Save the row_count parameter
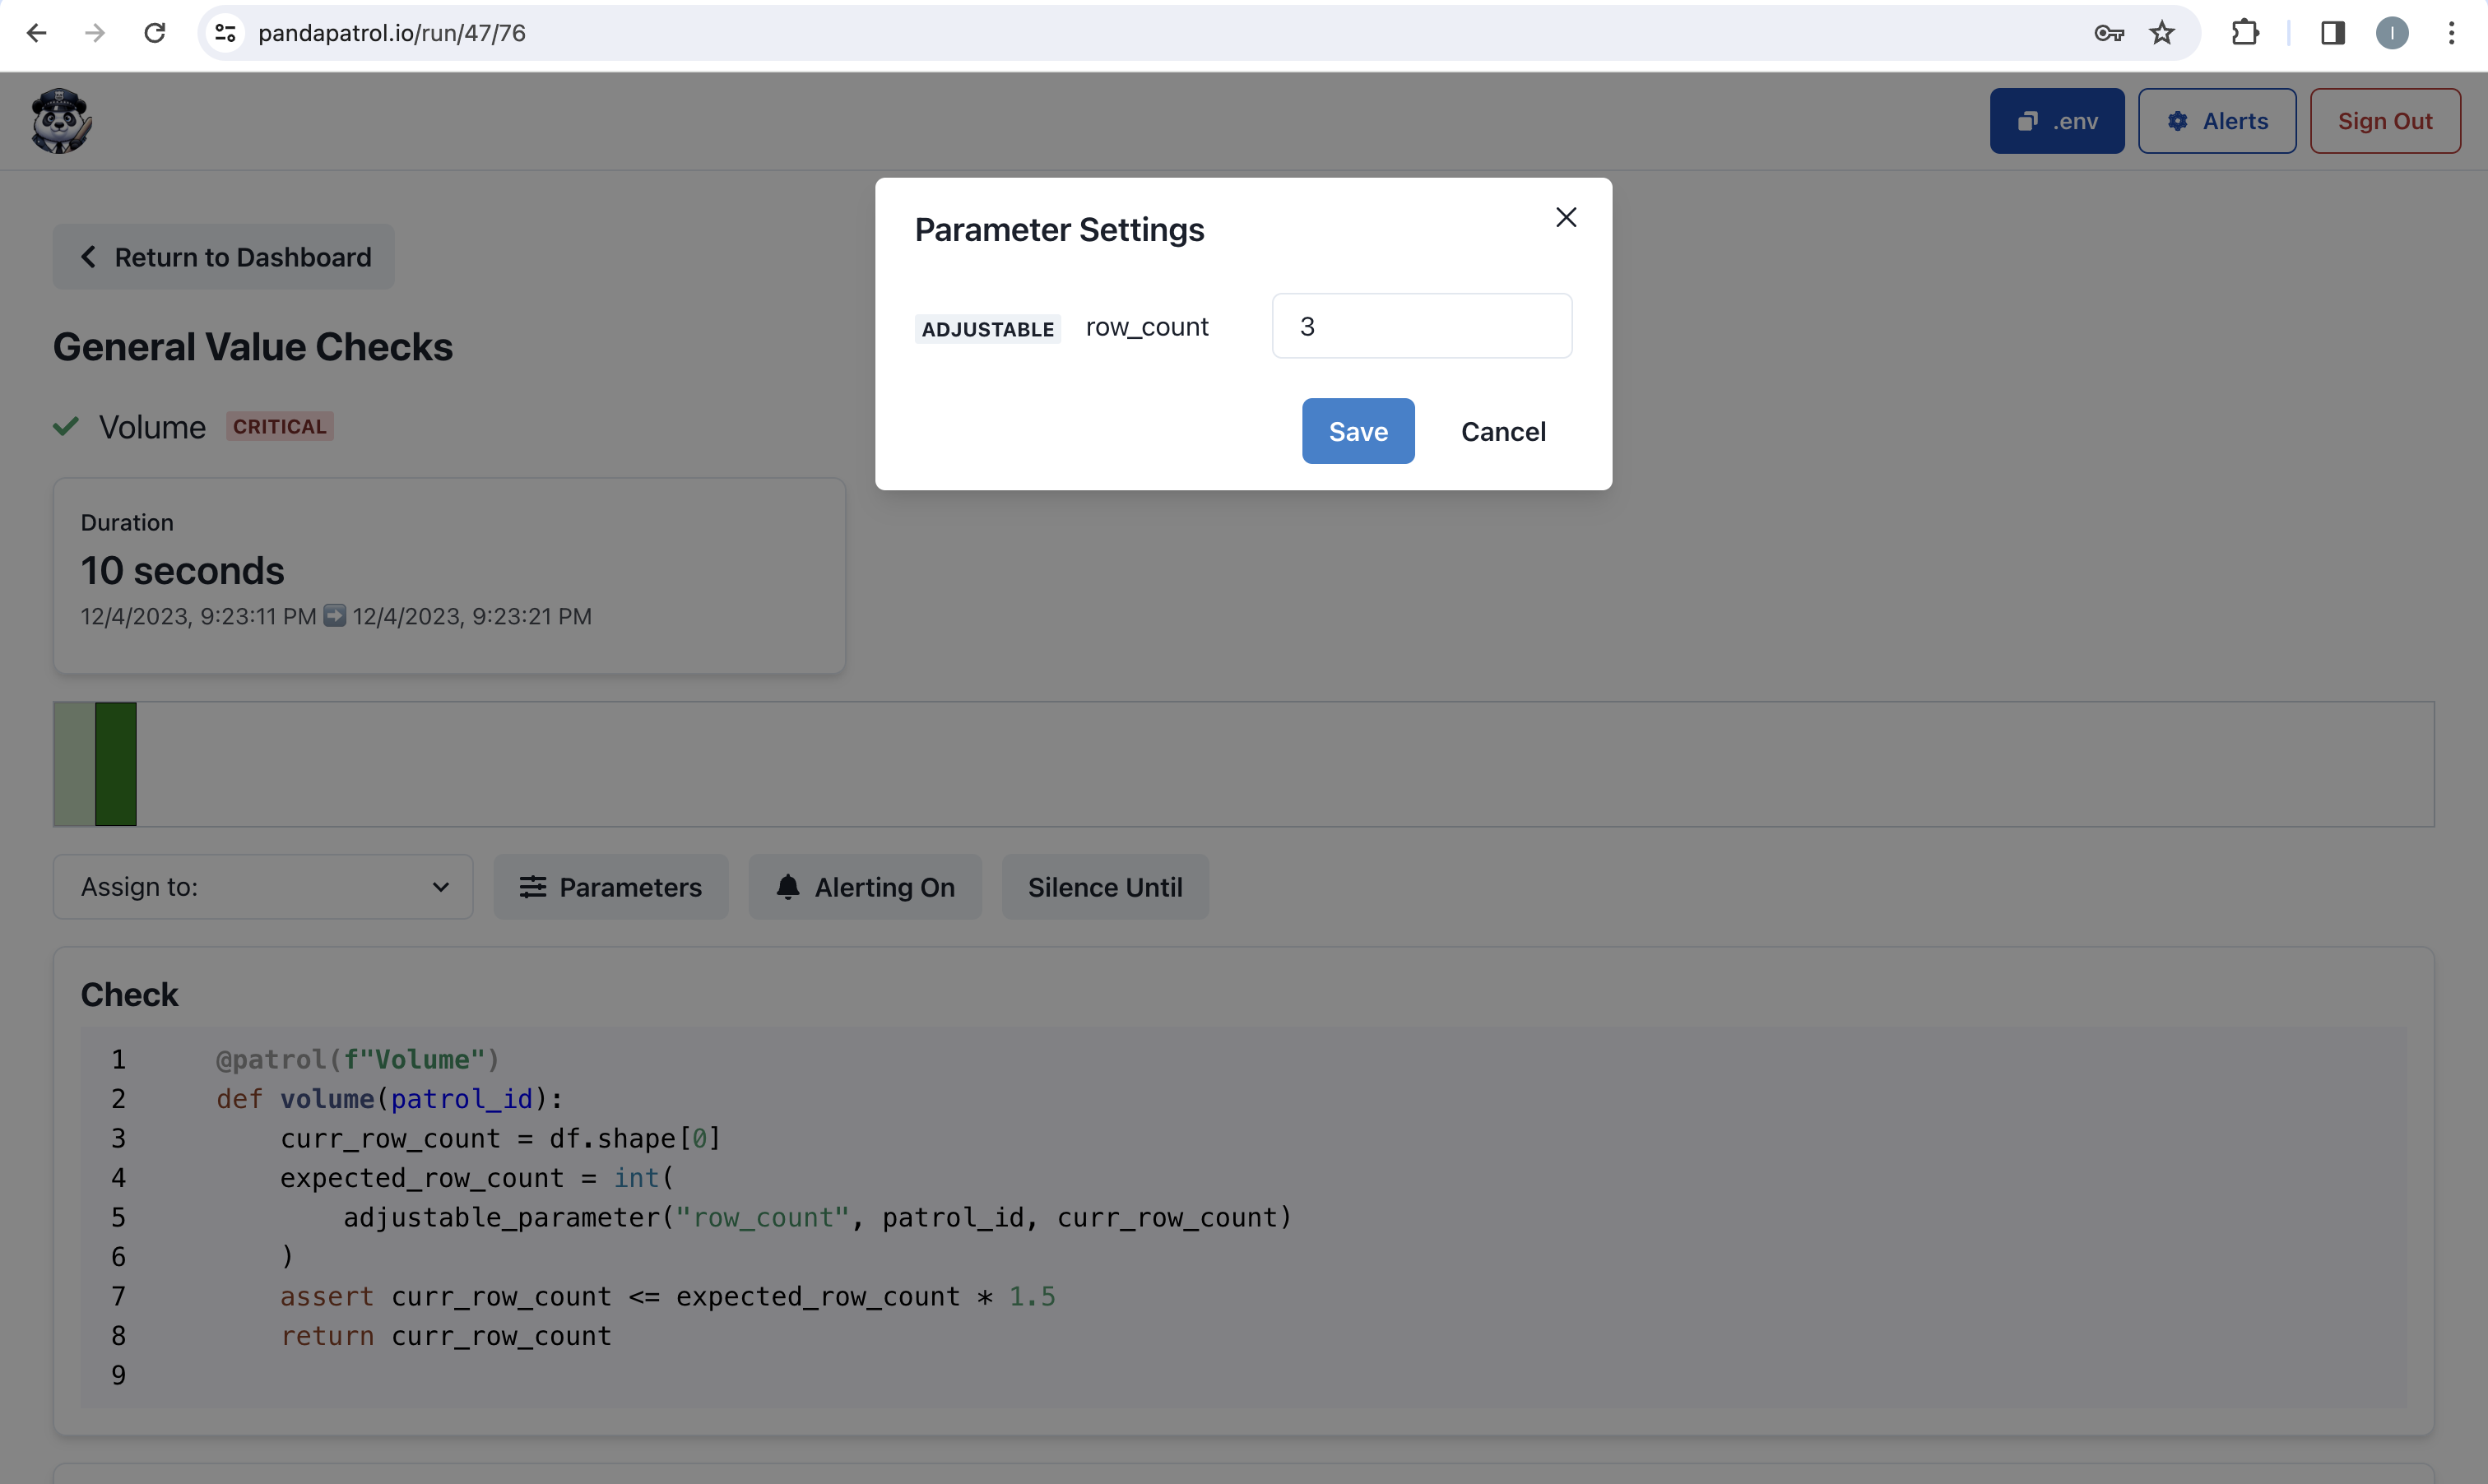This screenshot has width=2488, height=1484. click(1358, 431)
